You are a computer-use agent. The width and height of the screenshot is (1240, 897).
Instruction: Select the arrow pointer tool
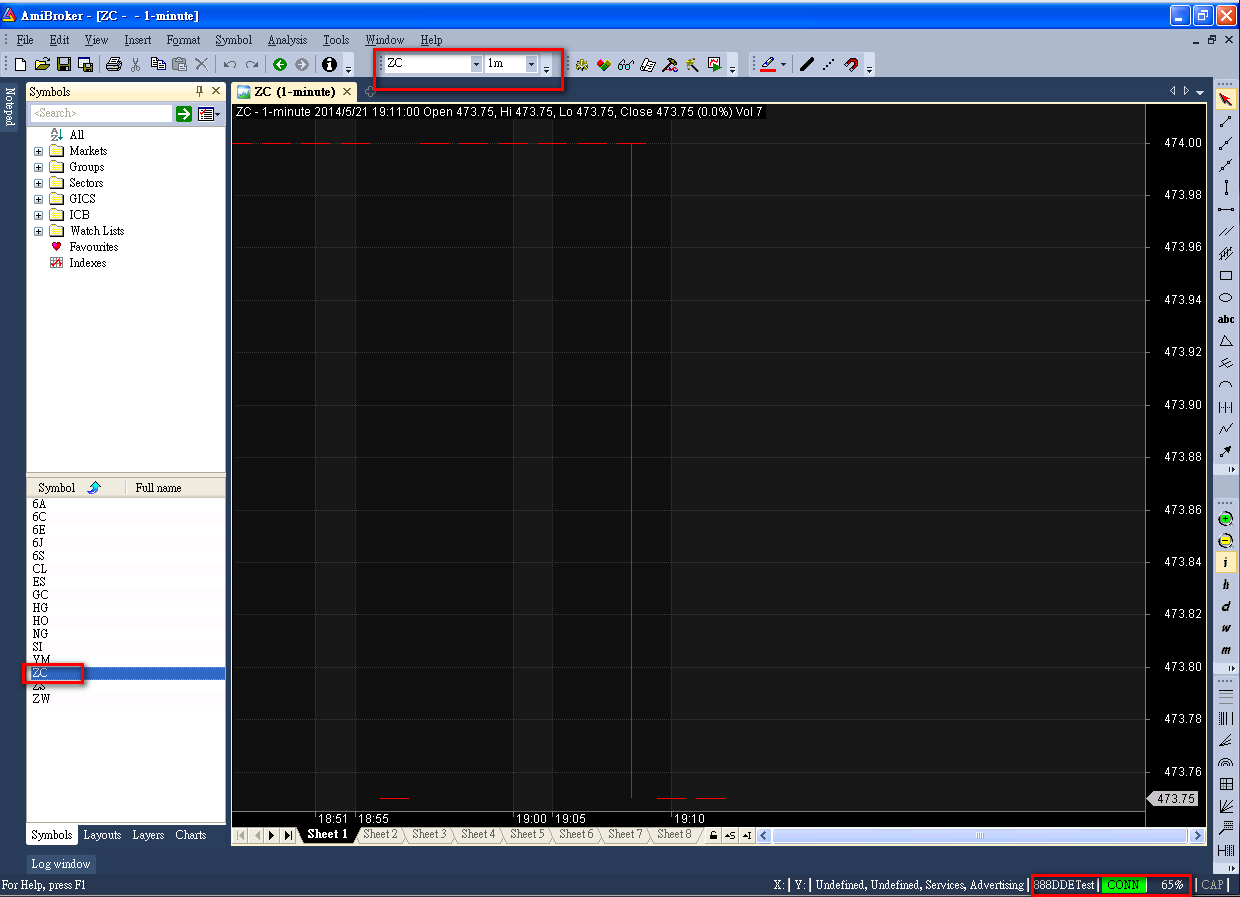(x=1226, y=99)
